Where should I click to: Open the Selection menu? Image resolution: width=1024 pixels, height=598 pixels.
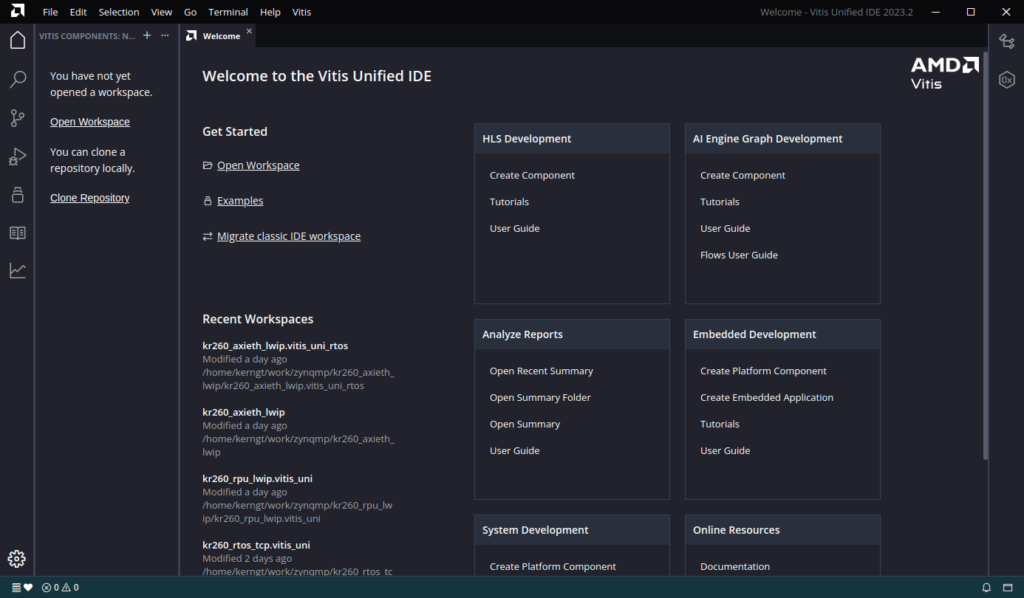coord(119,12)
